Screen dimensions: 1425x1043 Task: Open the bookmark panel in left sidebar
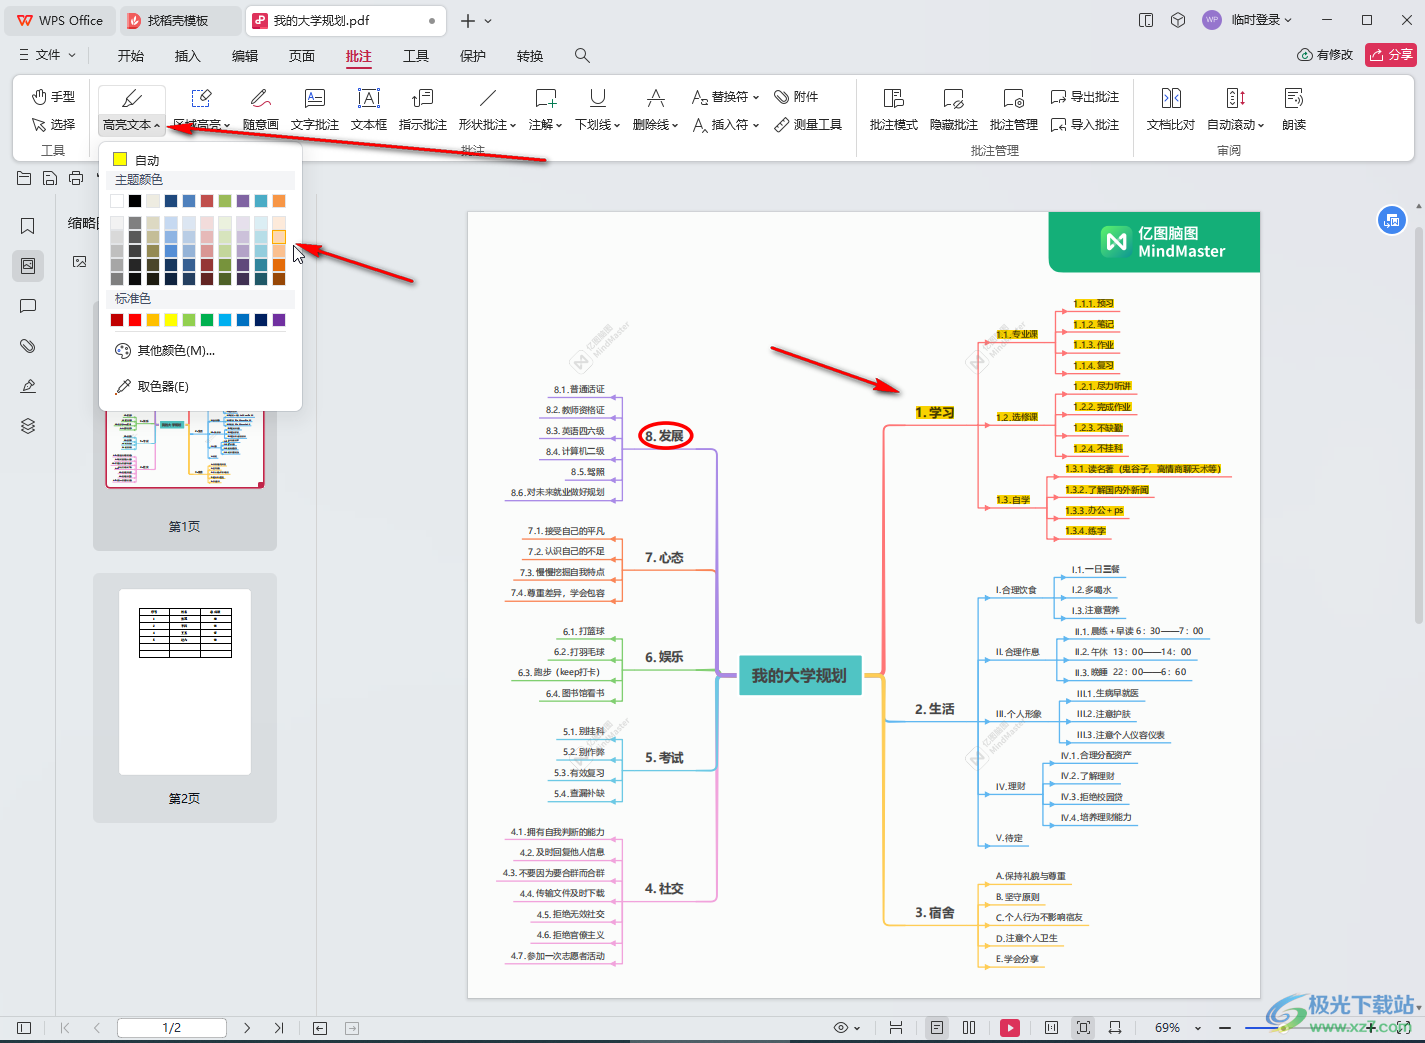(x=28, y=226)
